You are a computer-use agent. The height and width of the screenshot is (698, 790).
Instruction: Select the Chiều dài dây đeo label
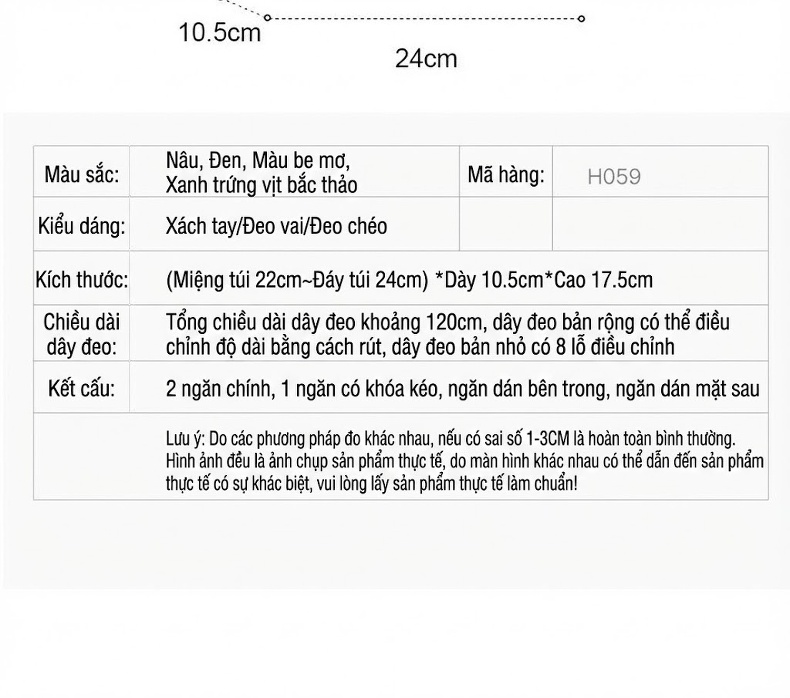click(x=82, y=335)
